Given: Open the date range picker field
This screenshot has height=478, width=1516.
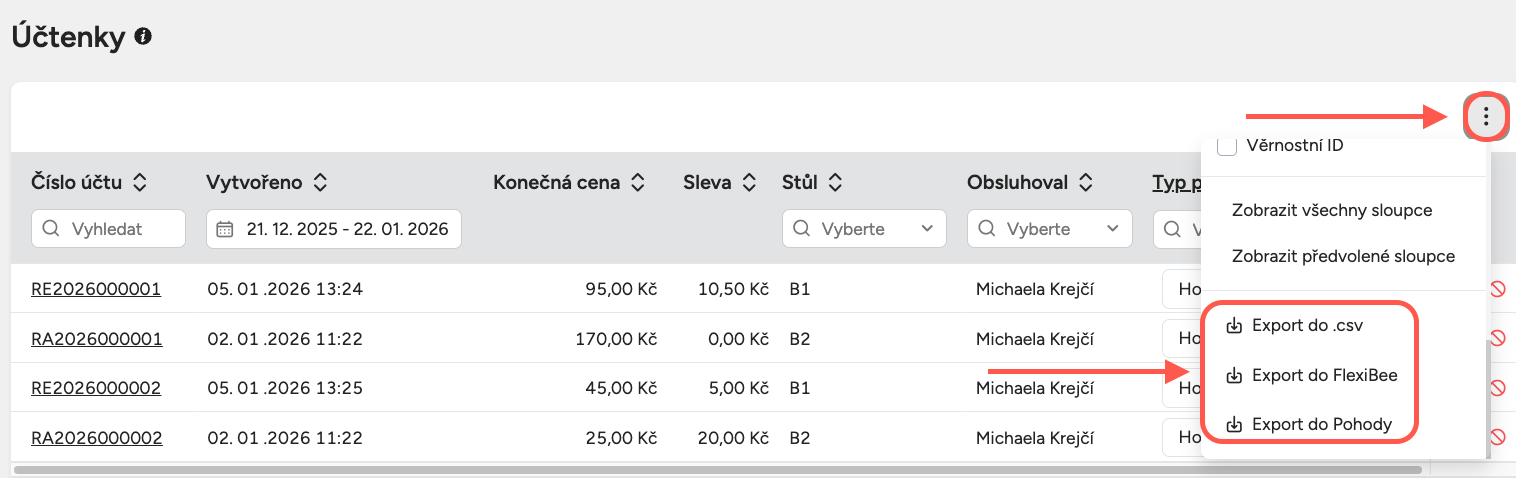Looking at the screenshot, I should pyautogui.click(x=333, y=229).
